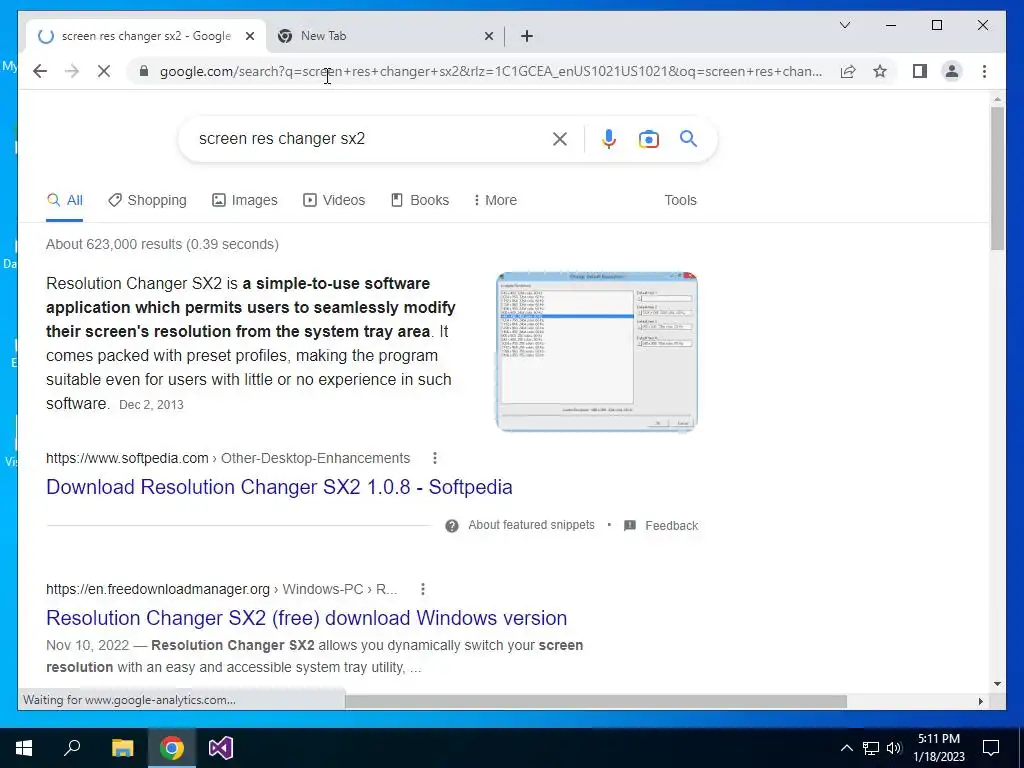The image size is (1024, 768).
Task: Open Resolution Changer SX2 (free) download link
Action: (306, 618)
